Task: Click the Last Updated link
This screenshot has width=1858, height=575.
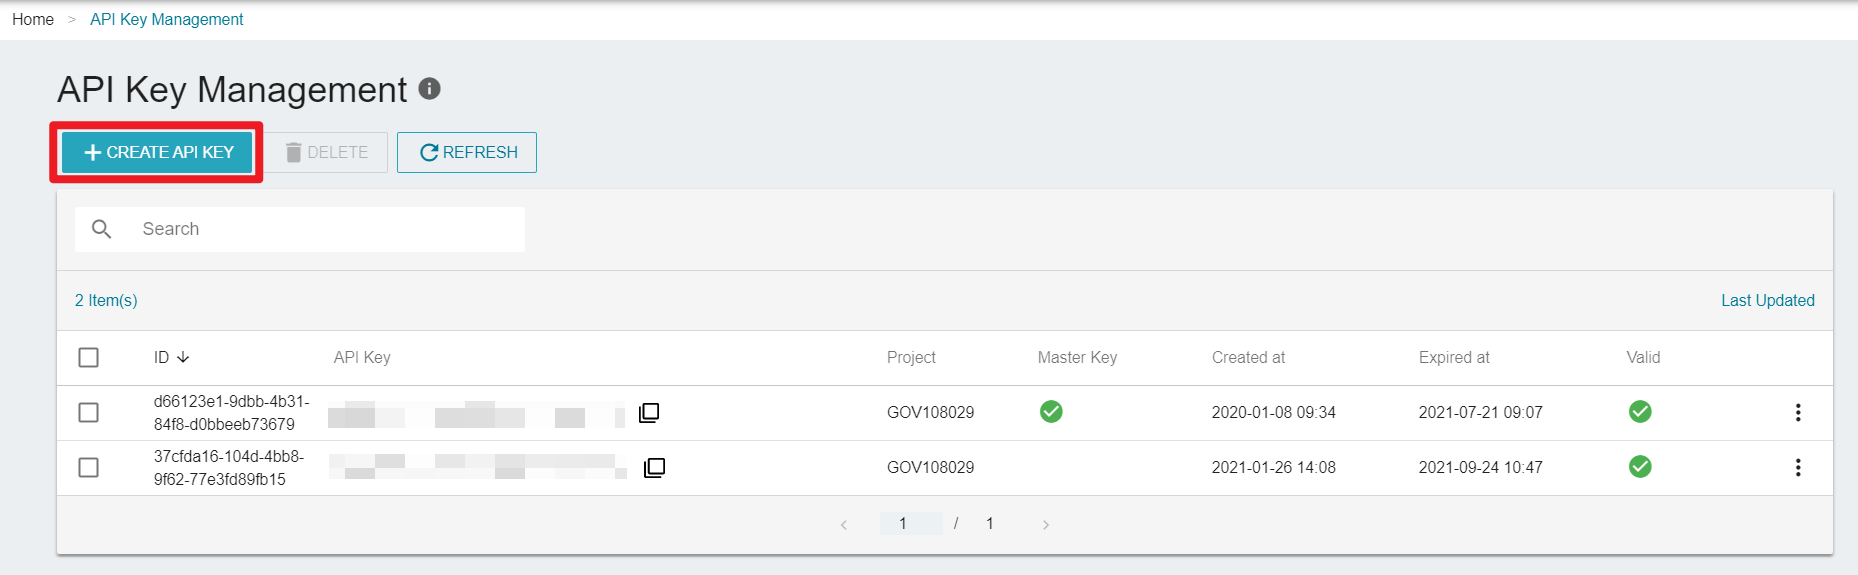Action: tap(1767, 300)
